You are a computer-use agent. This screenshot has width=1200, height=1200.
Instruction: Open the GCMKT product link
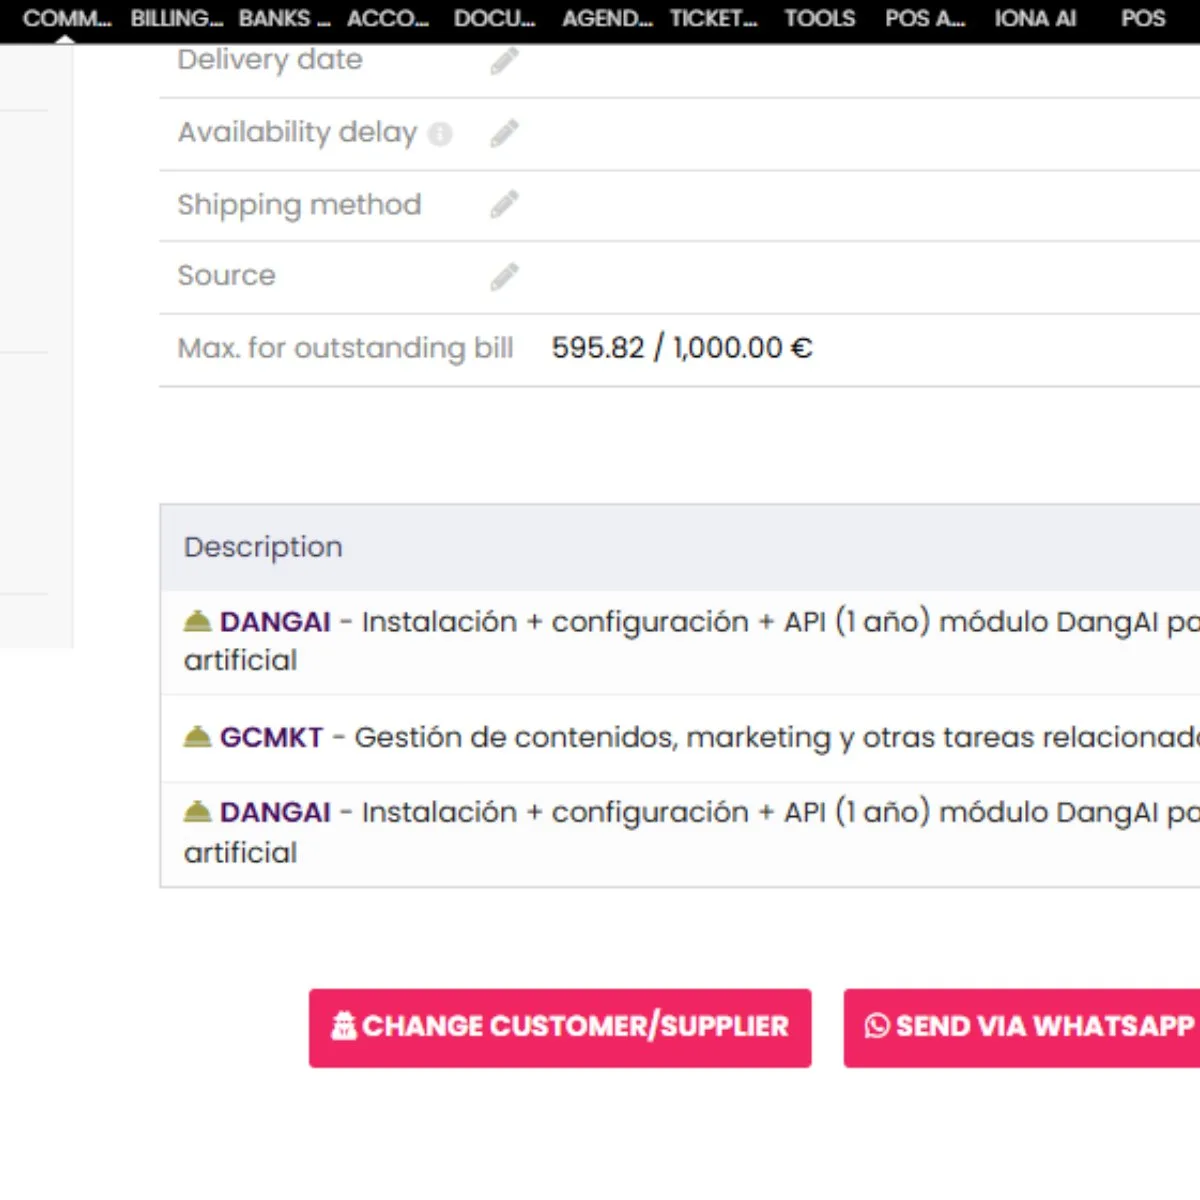click(271, 737)
